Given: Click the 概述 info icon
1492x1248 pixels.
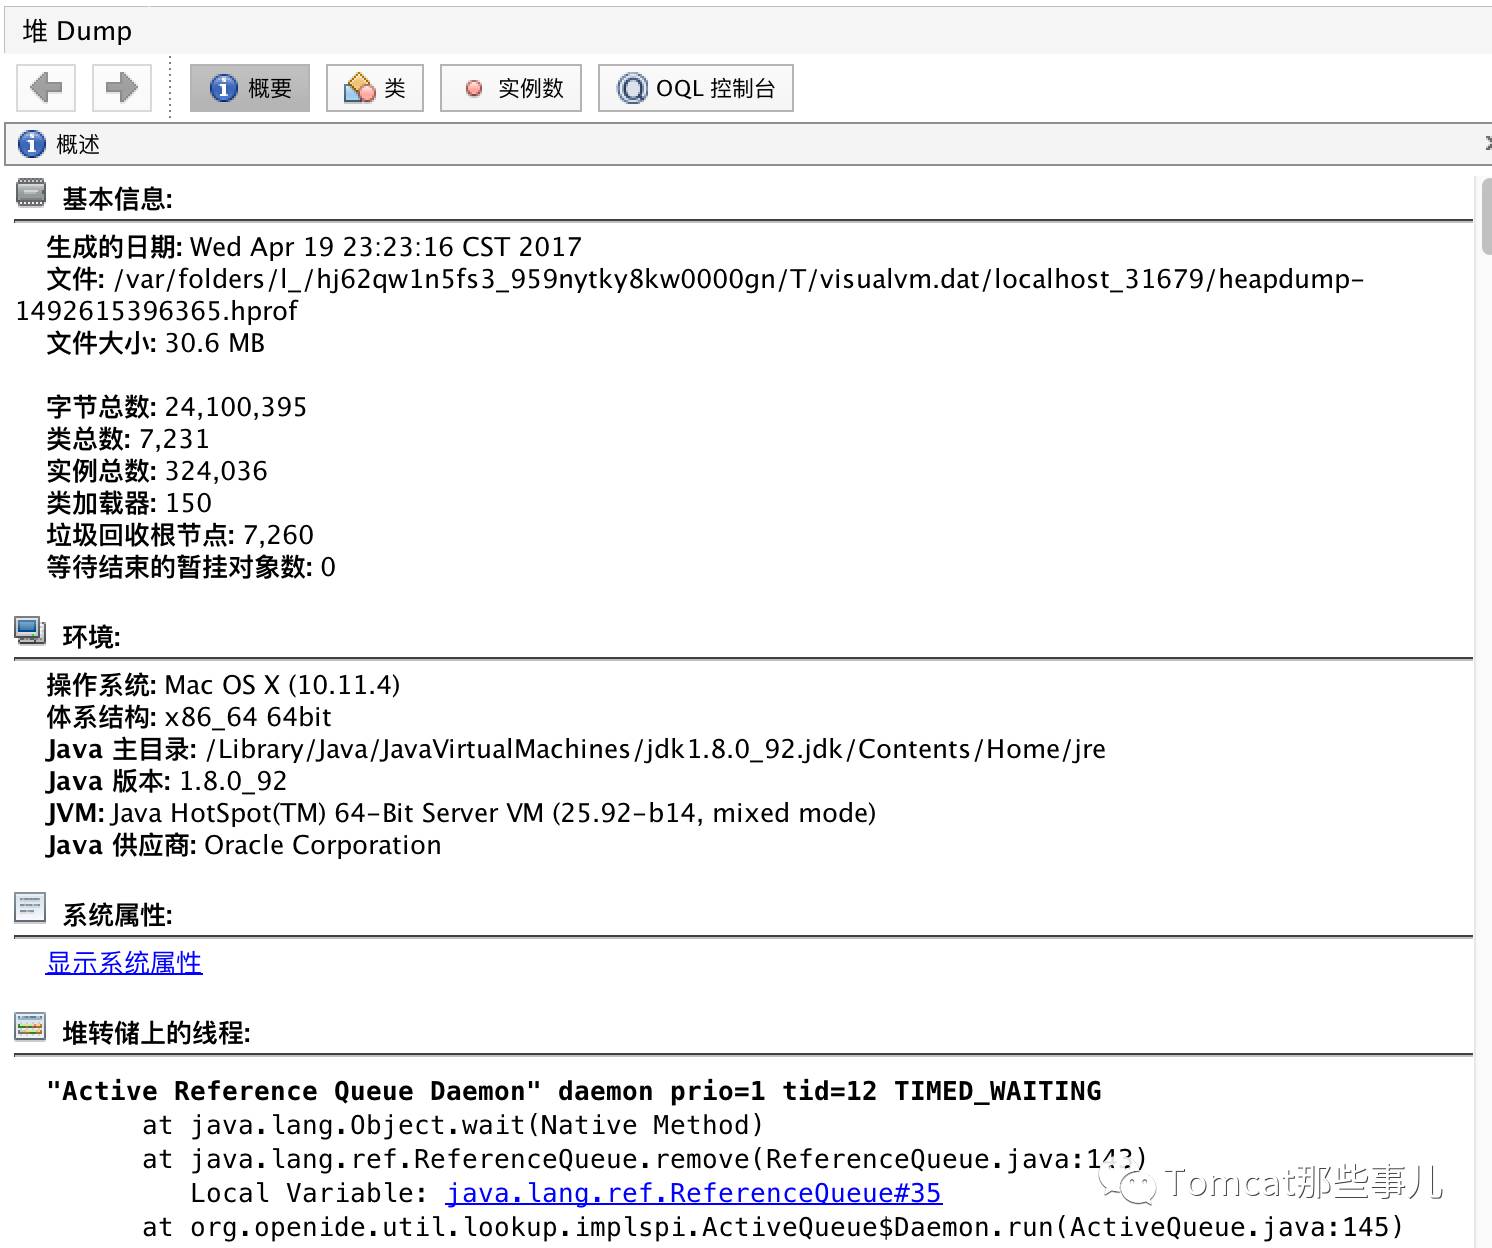Looking at the screenshot, I should click(x=32, y=144).
